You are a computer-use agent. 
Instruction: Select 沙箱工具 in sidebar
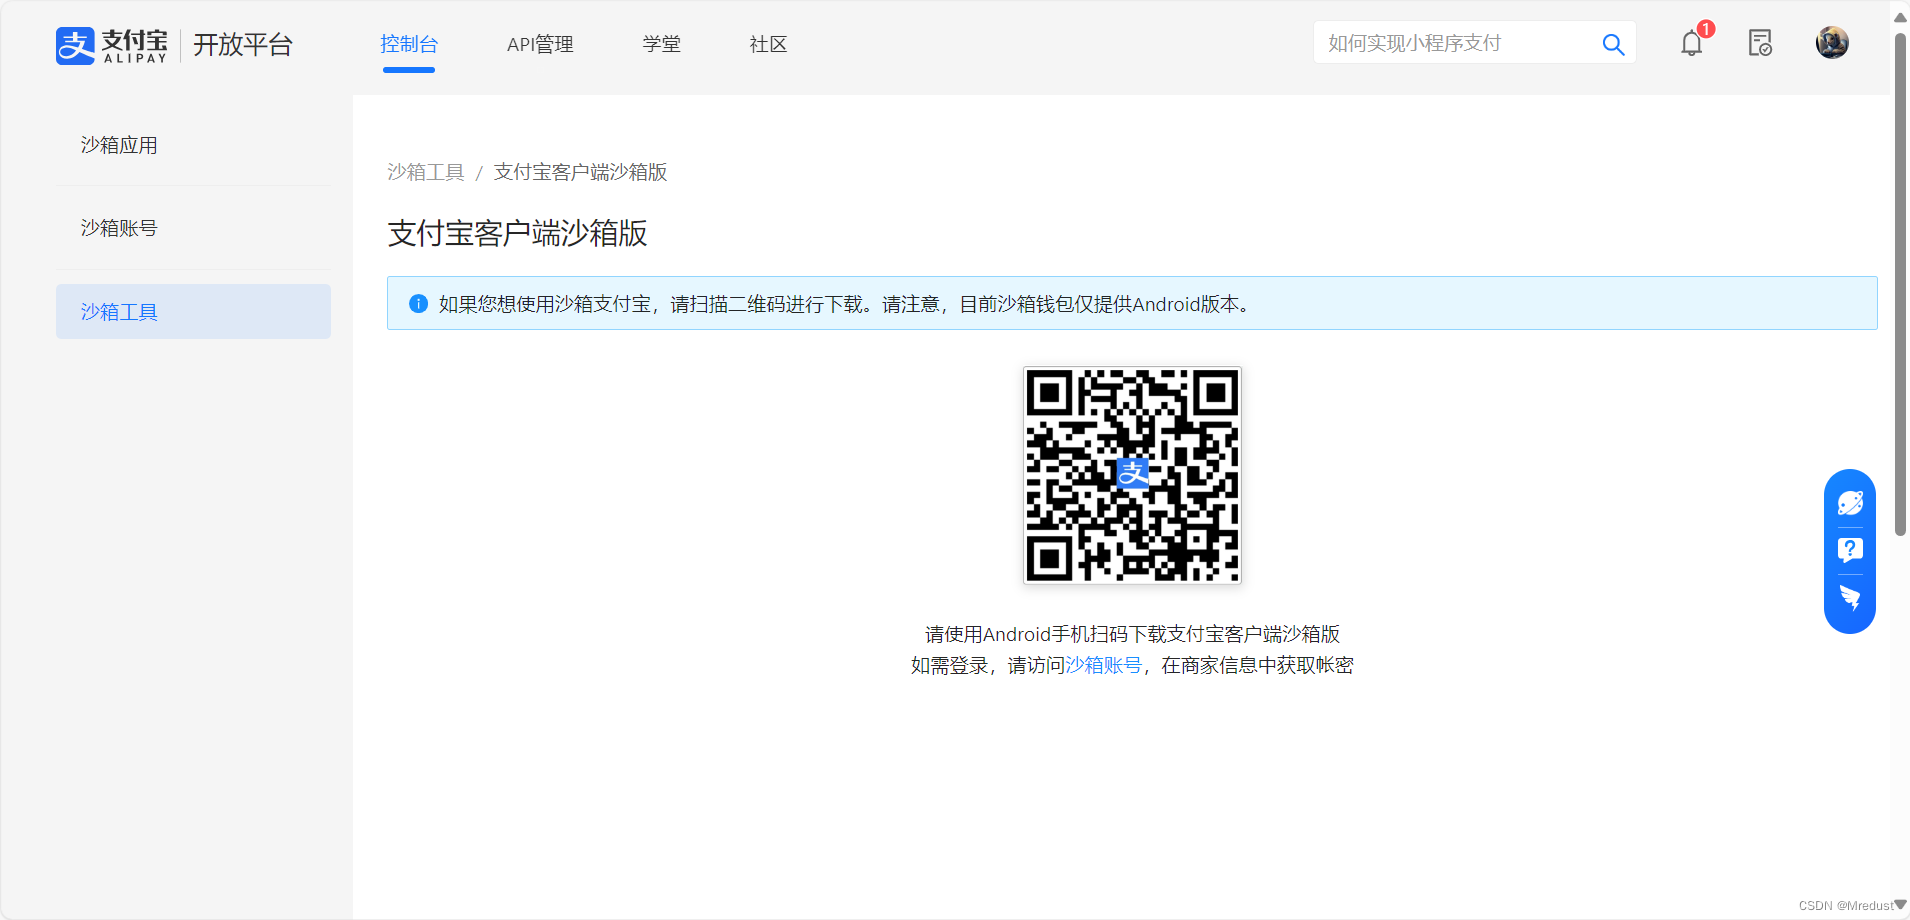coord(193,311)
